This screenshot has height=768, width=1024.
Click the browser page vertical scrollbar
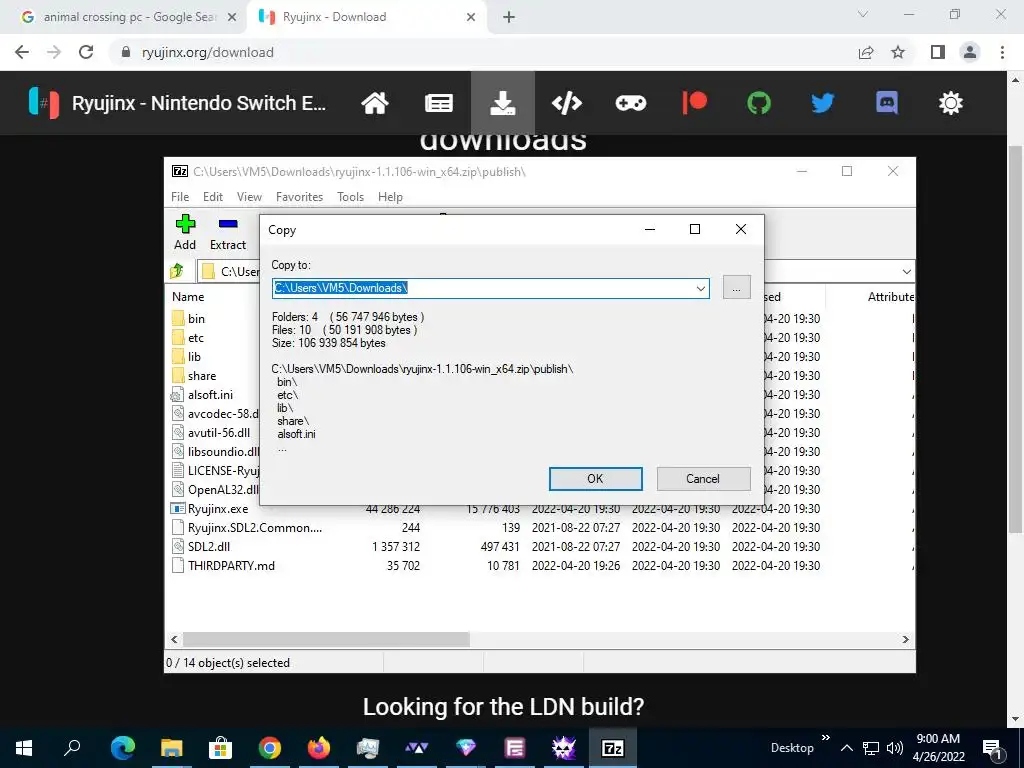pos(1015,340)
